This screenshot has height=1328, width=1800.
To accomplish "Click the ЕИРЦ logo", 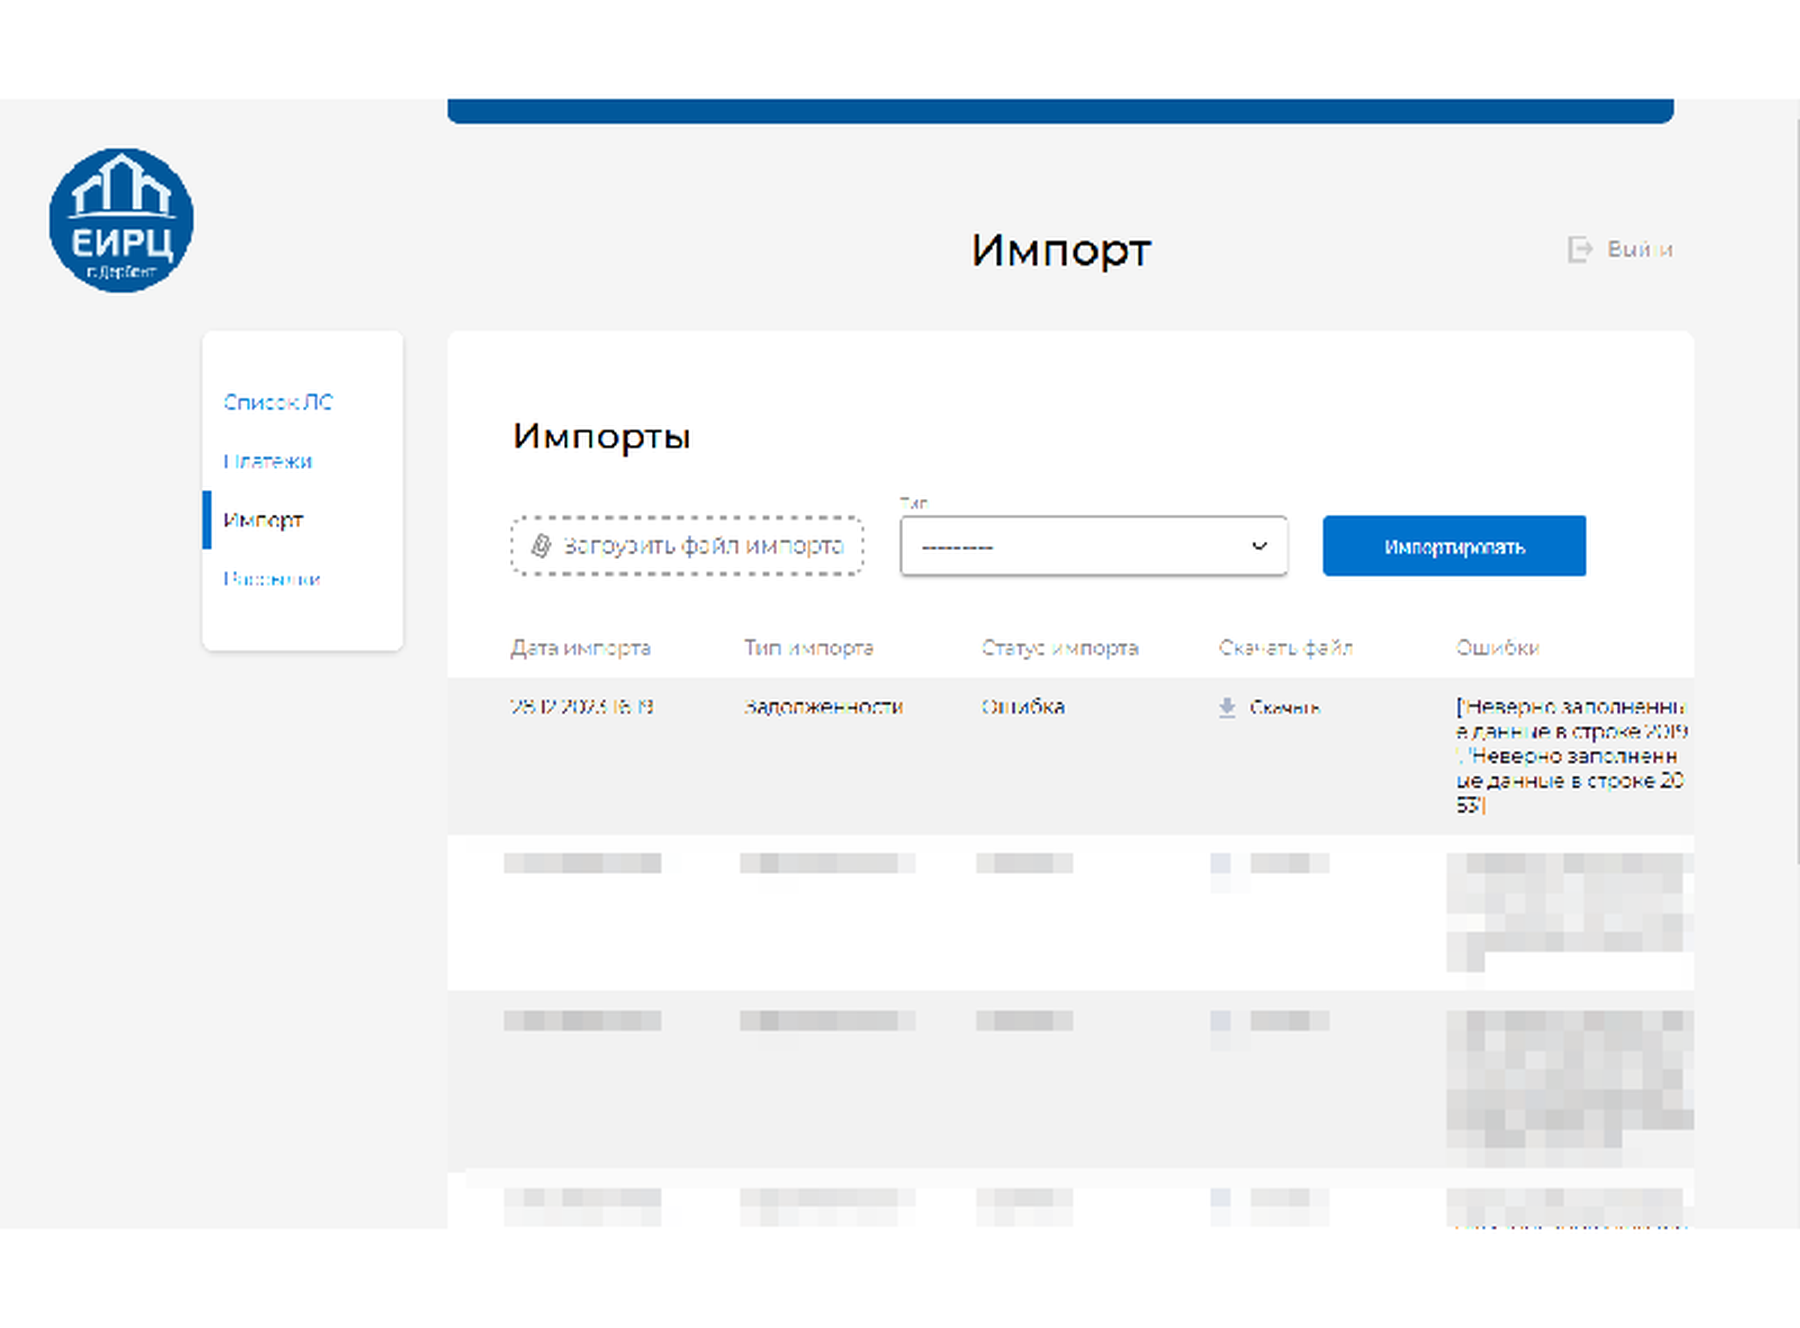I will tap(121, 221).
